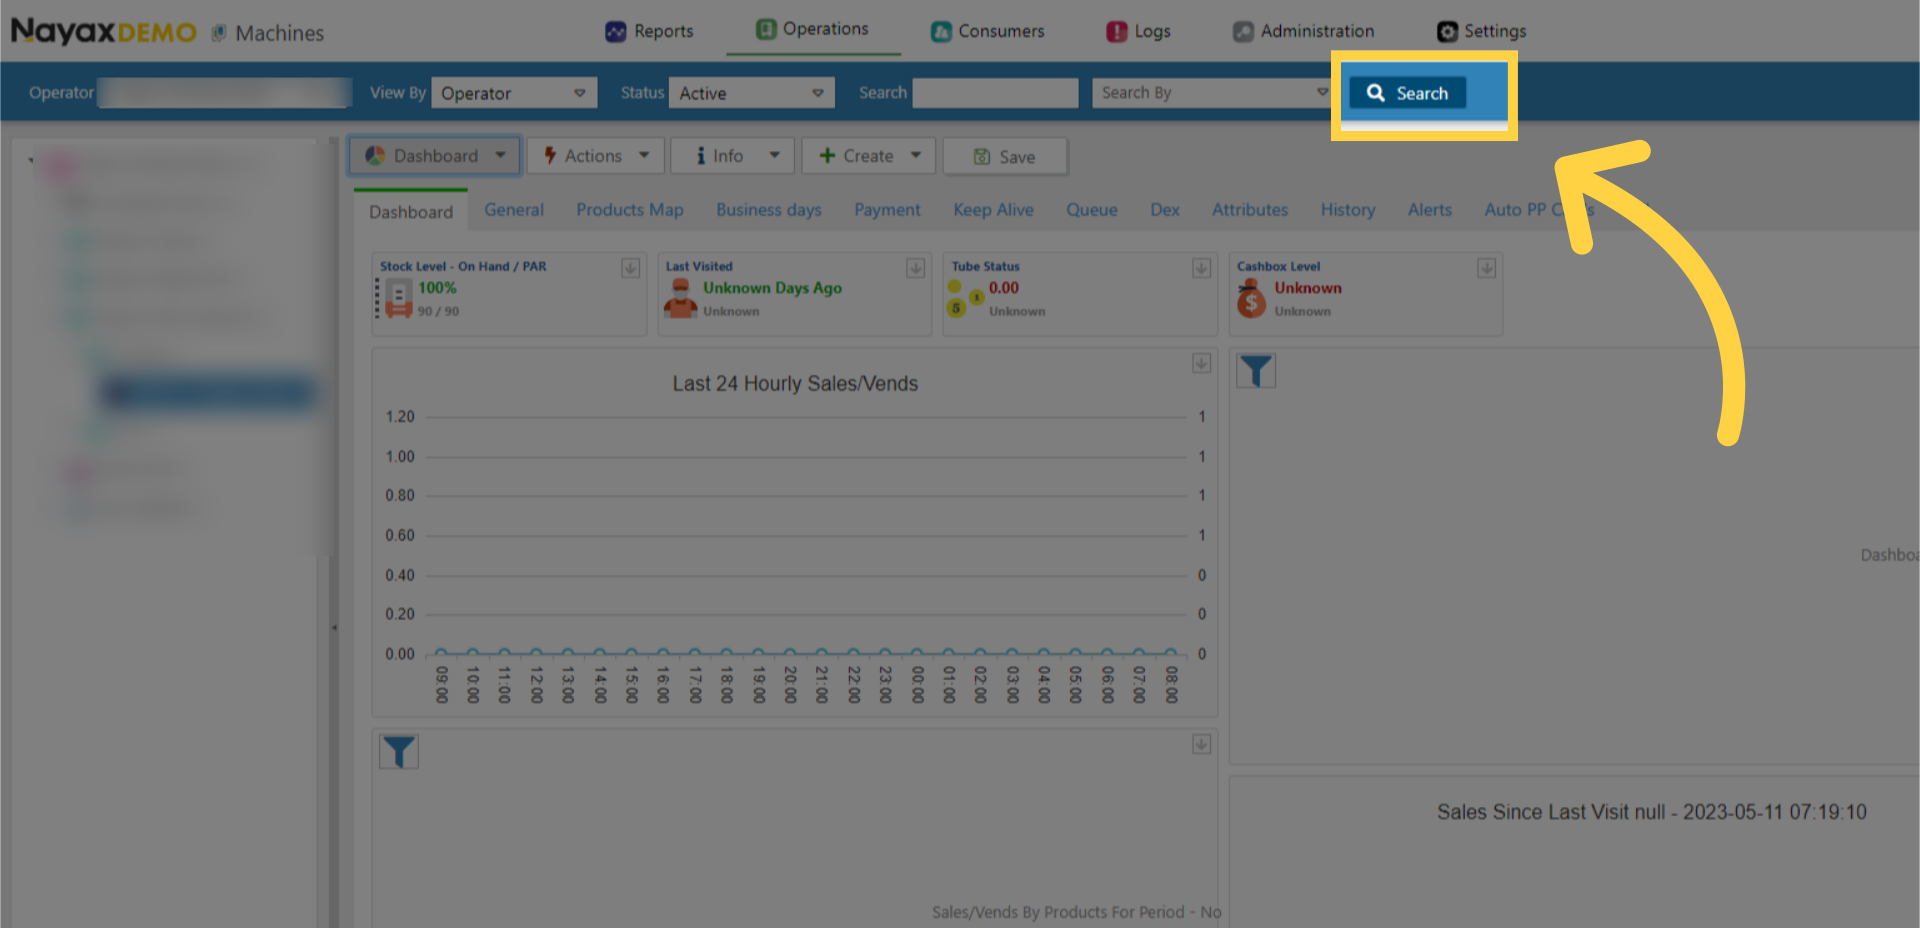Switch to the Payment tab

(887, 210)
